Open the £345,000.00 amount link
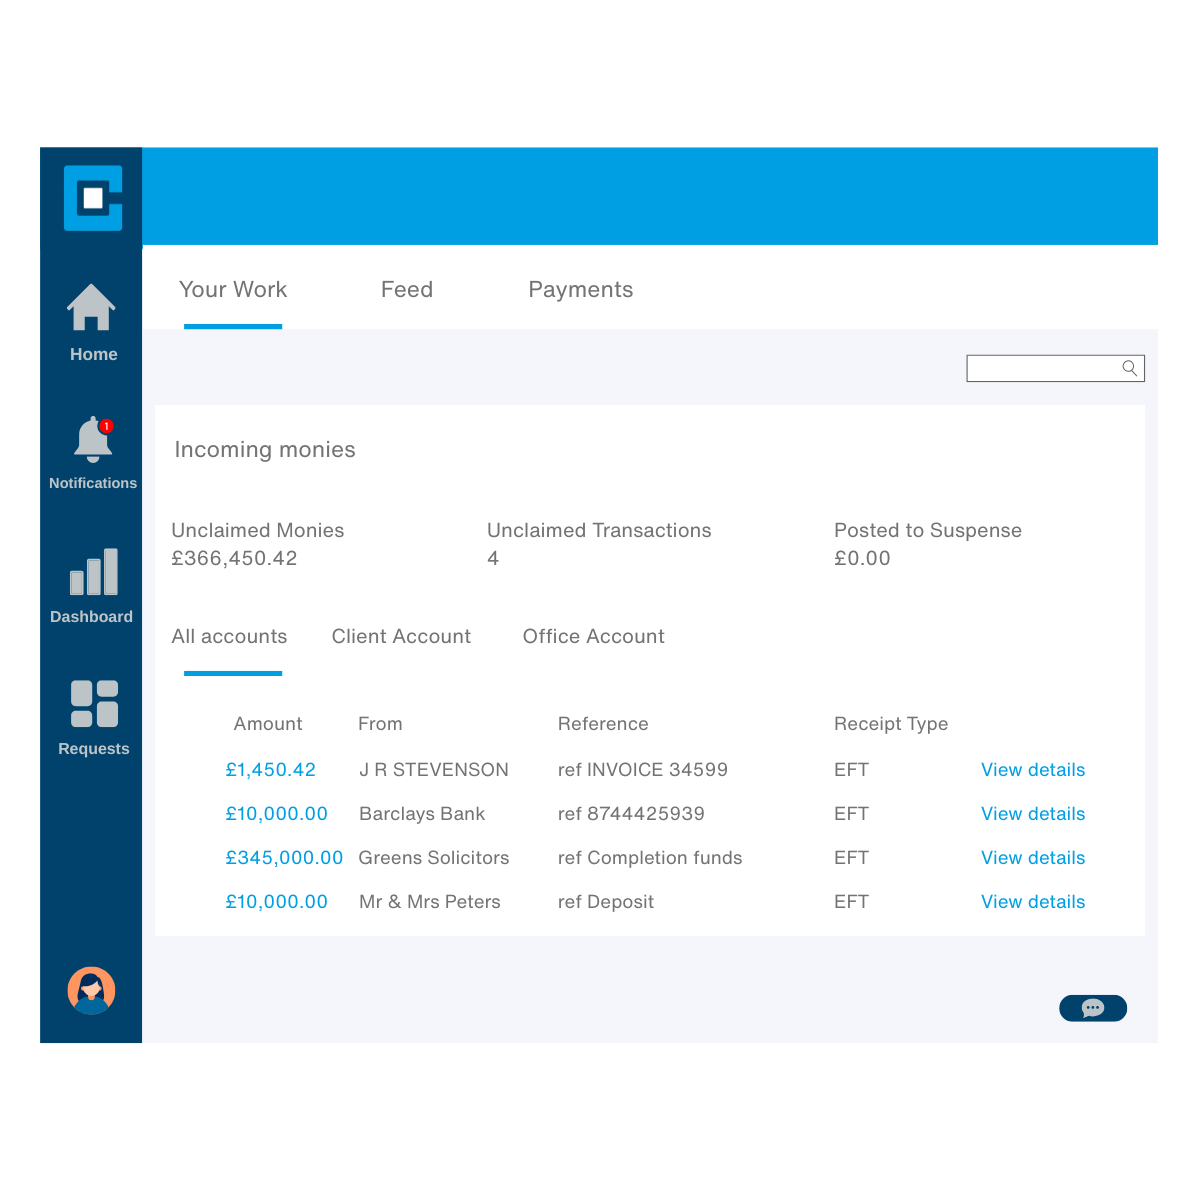This screenshot has height=1200, width=1200. 284,858
